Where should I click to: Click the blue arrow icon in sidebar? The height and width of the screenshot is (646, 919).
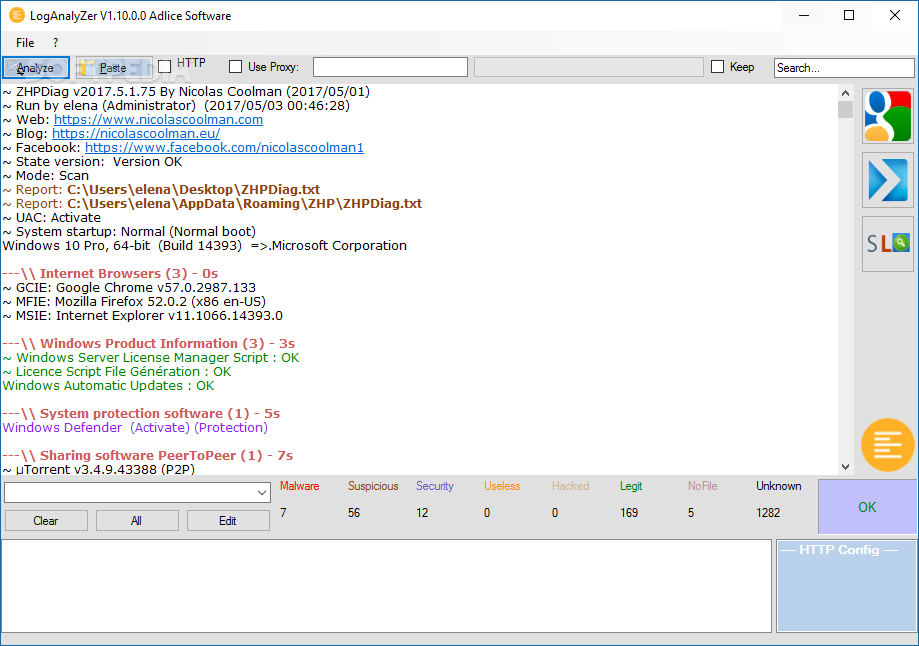888,180
